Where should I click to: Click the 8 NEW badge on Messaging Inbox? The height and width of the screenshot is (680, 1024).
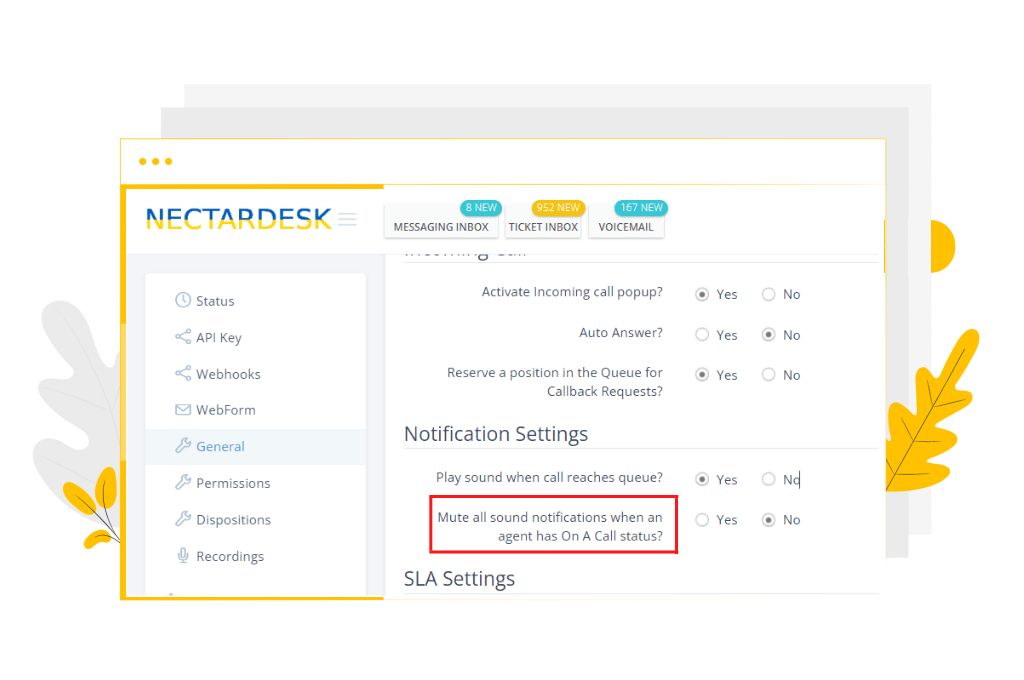pyautogui.click(x=481, y=208)
